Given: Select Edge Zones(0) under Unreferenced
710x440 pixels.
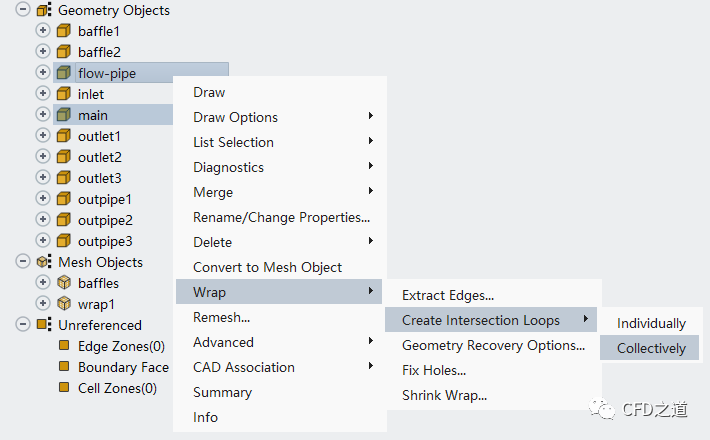Looking at the screenshot, I should [121, 346].
